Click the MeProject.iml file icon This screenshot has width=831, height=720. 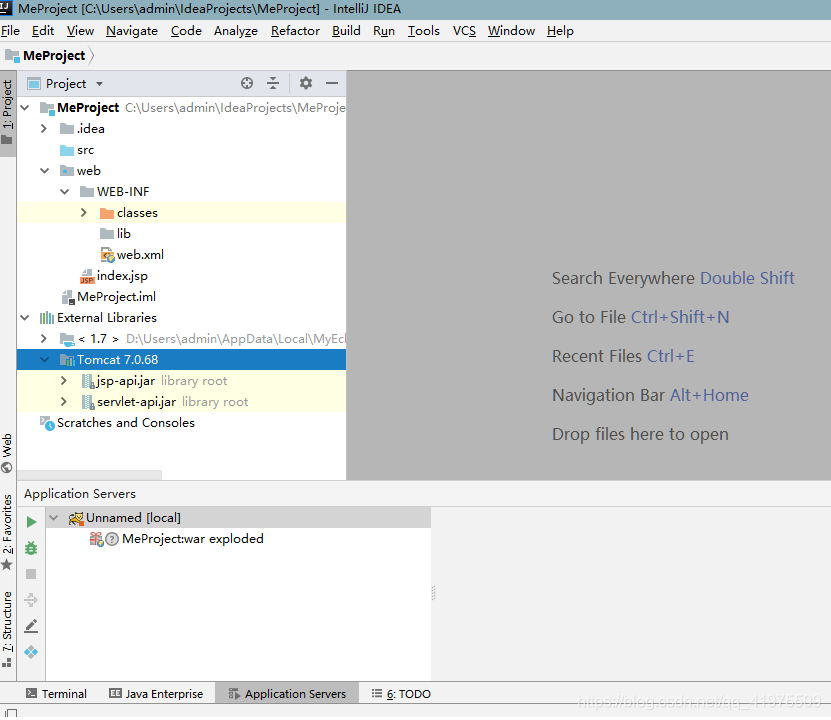[x=68, y=297]
